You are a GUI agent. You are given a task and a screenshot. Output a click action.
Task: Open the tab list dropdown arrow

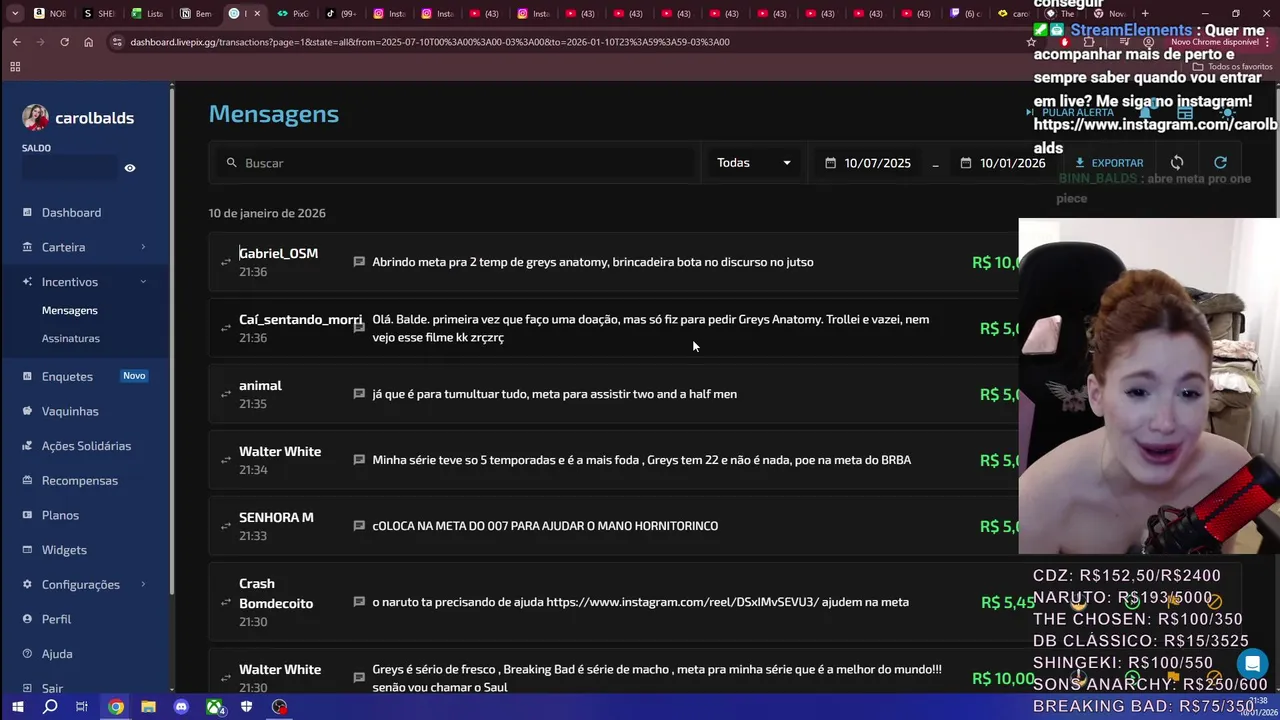pos(15,13)
